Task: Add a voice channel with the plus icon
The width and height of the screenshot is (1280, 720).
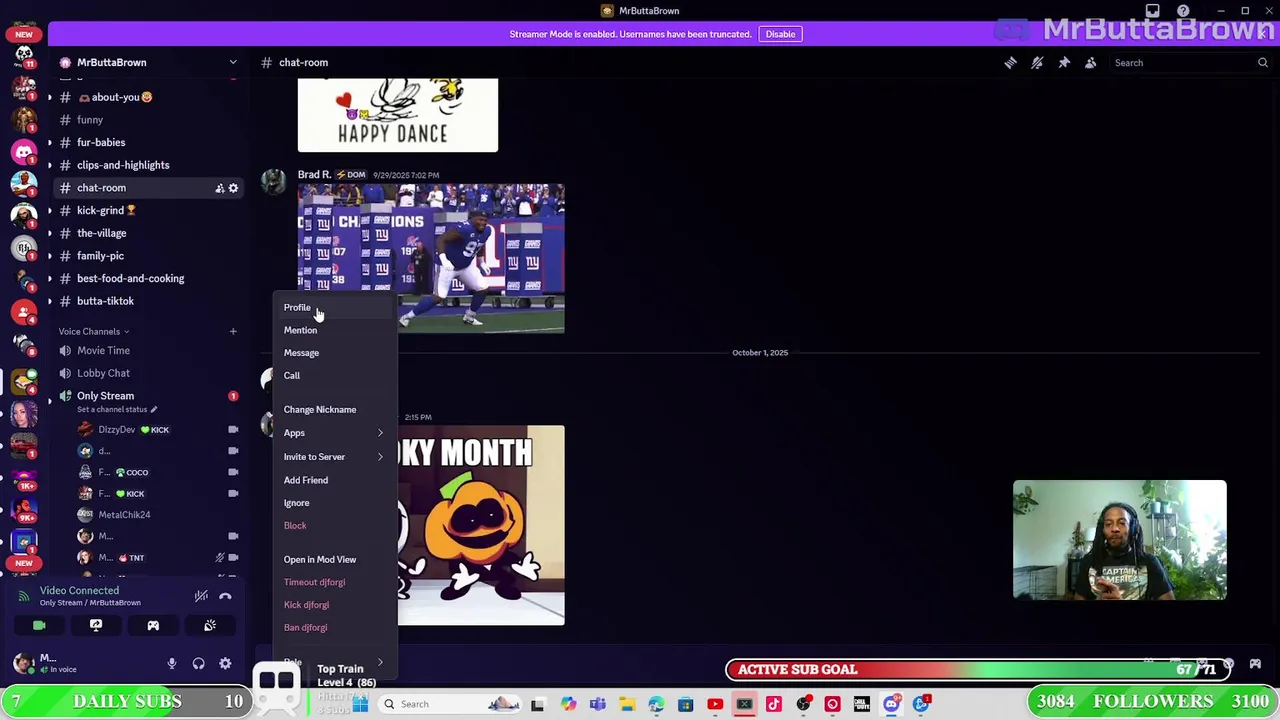Action: coord(233,332)
